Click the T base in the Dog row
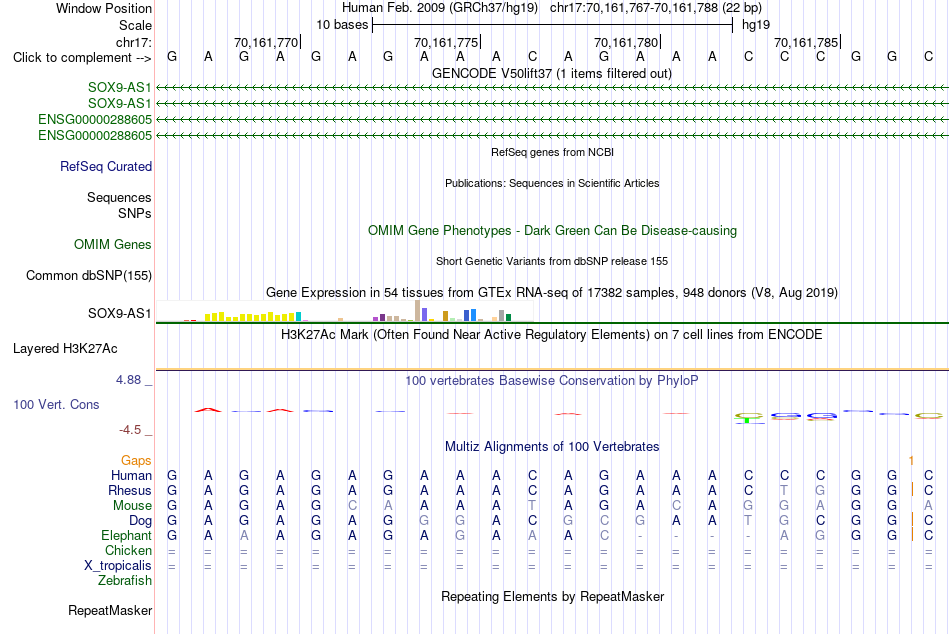The height and width of the screenshot is (634, 950). click(748, 521)
